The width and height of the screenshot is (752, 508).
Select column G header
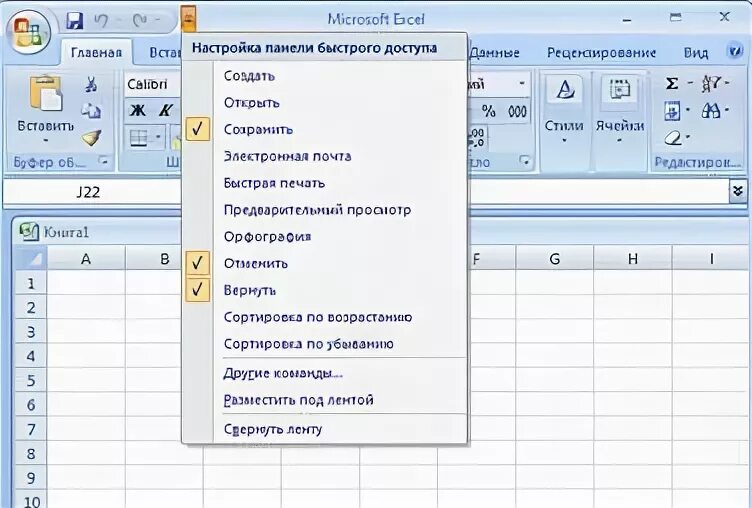click(x=554, y=259)
